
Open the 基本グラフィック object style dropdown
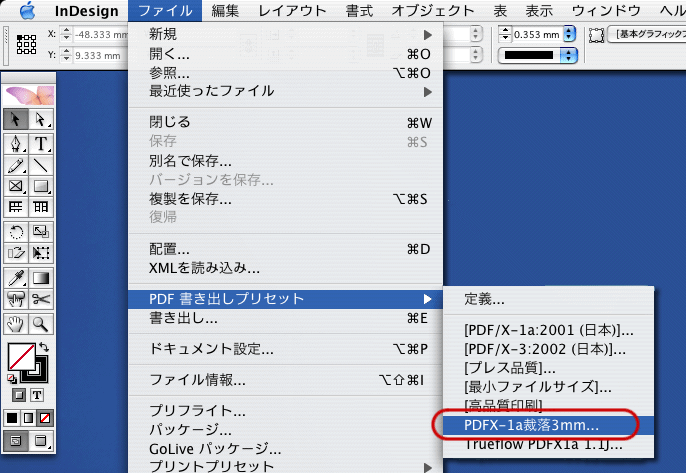647,34
